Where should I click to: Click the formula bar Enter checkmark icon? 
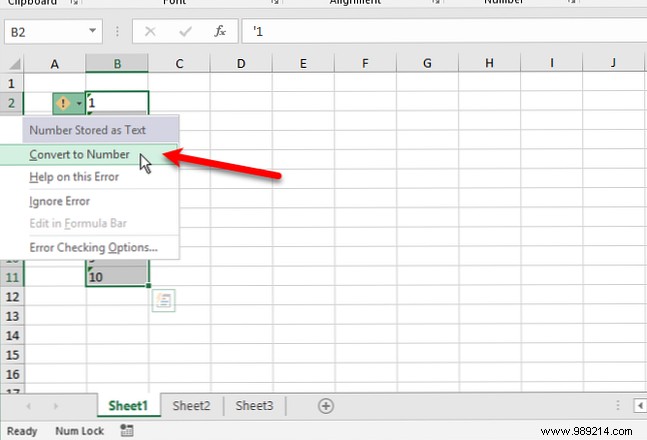coord(185,31)
